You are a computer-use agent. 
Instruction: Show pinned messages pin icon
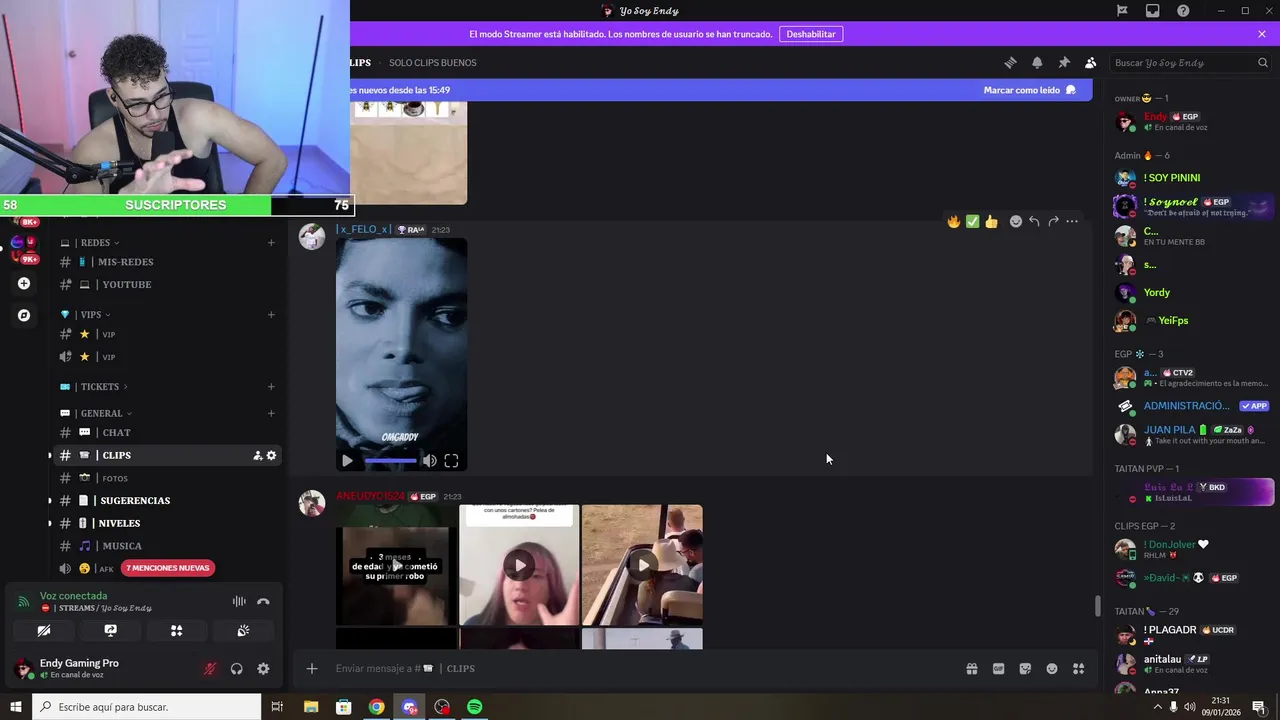point(1064,62)
